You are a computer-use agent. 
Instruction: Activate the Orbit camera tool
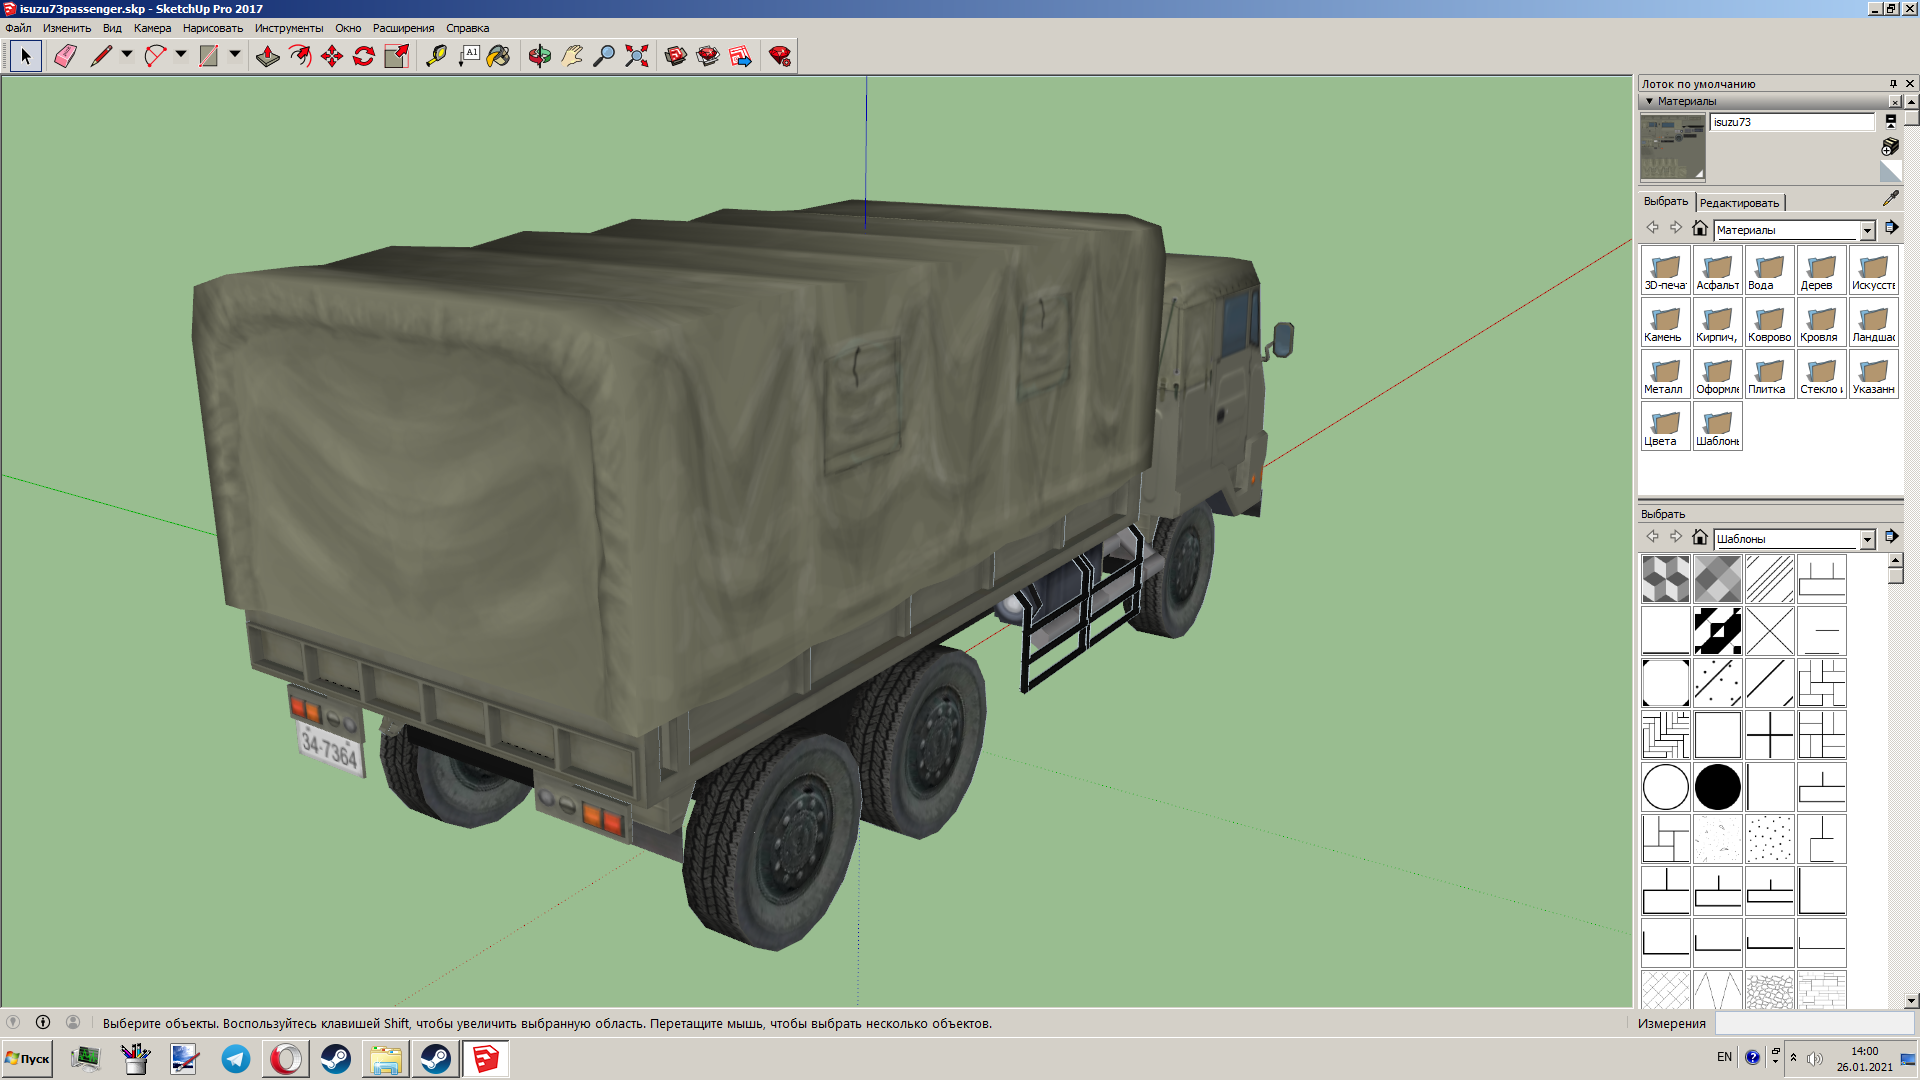click(x=540, y=56)
